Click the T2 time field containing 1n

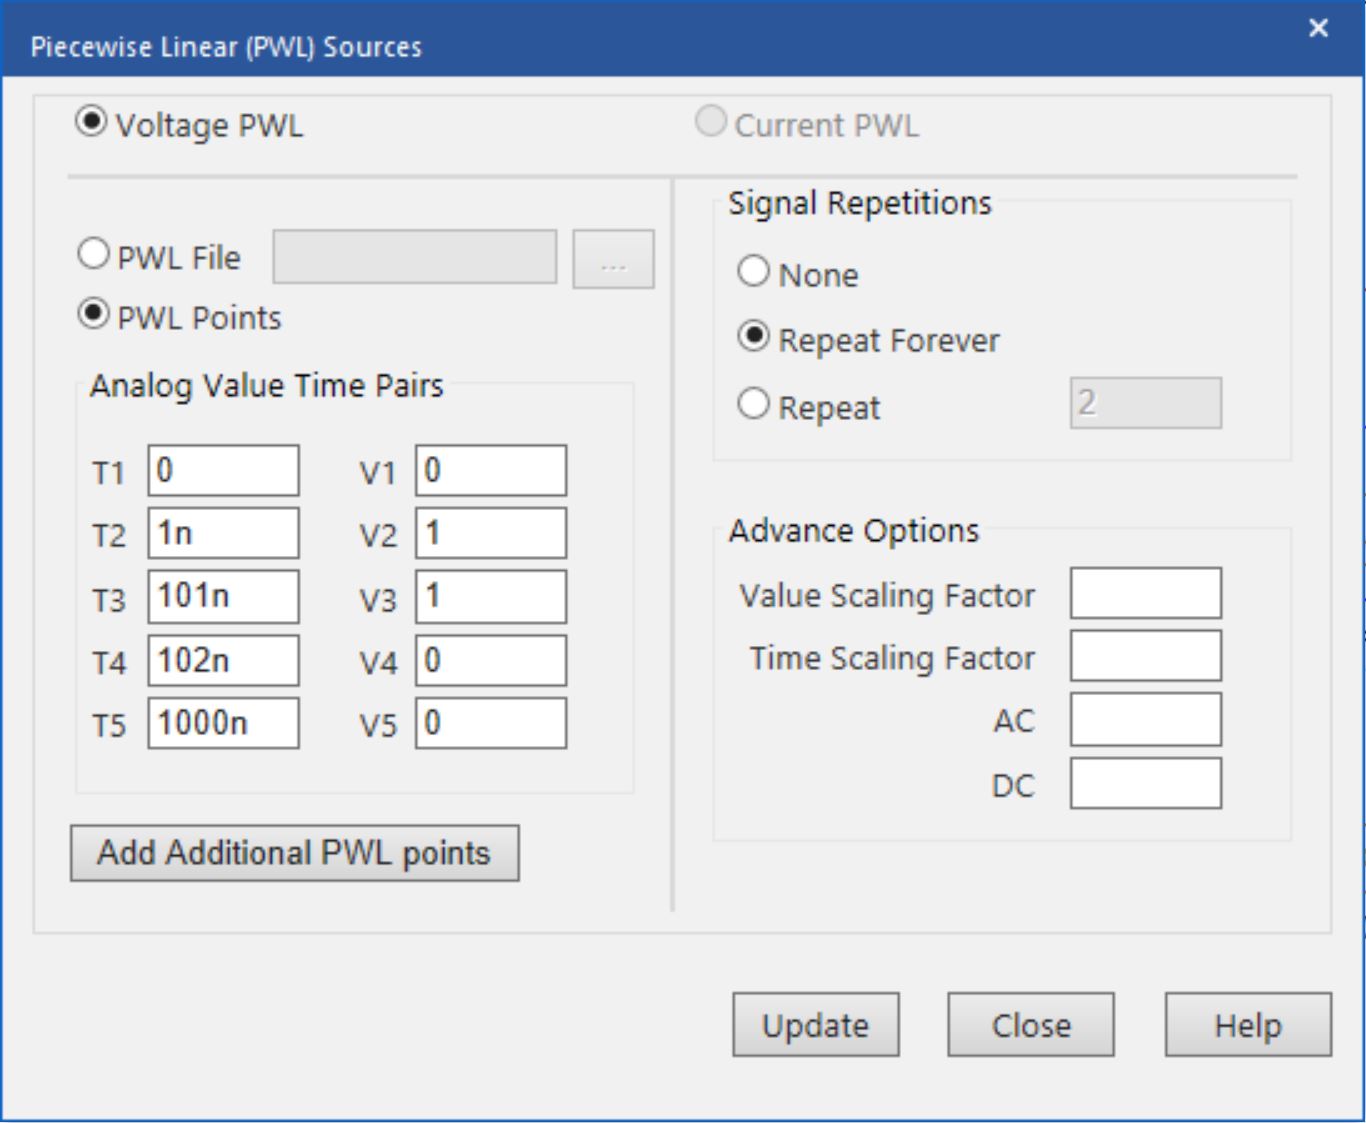point(223,534)
